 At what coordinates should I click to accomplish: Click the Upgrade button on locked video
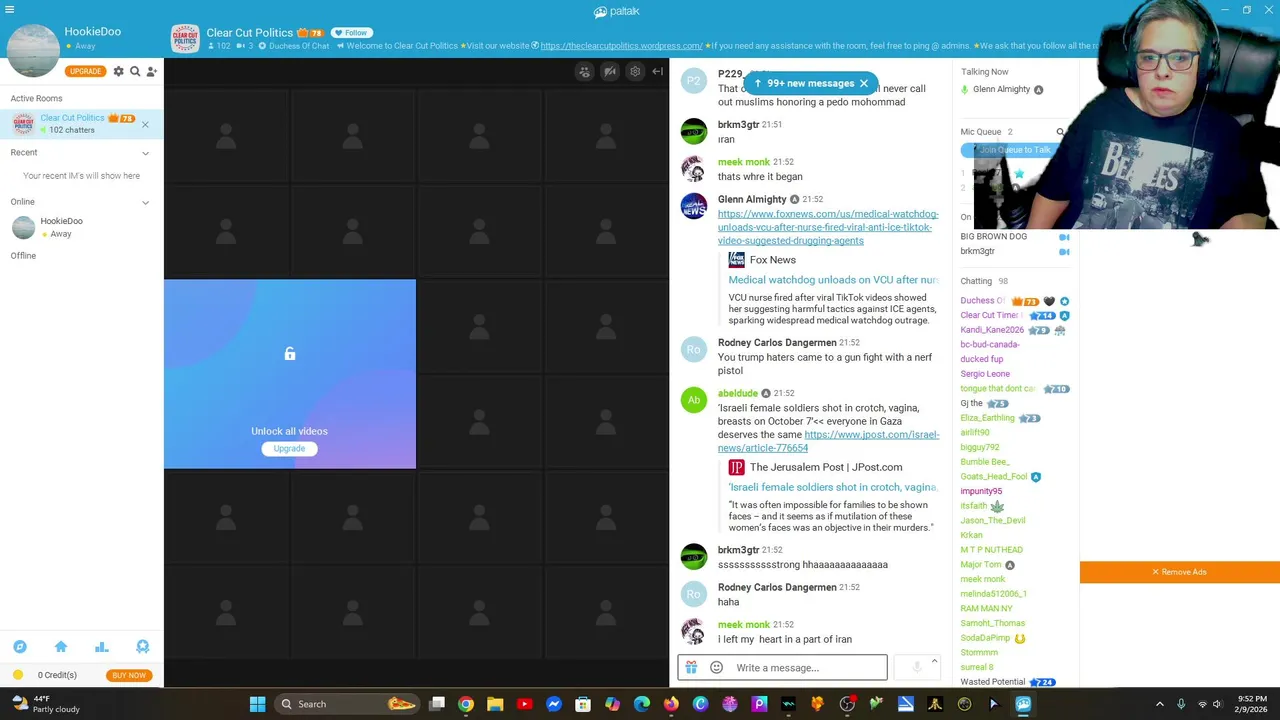point(289,449)
